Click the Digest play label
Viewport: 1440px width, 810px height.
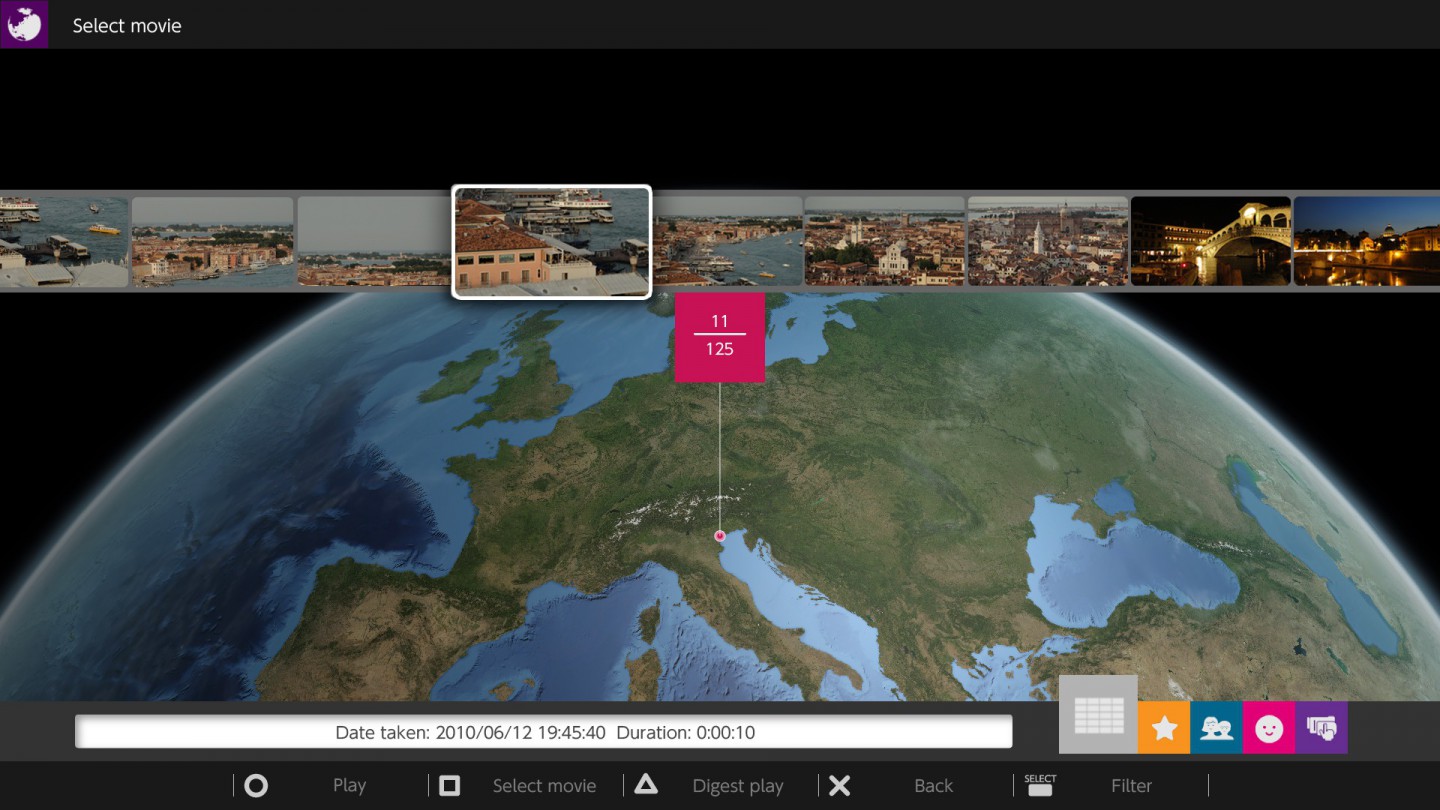coord(737,786)
